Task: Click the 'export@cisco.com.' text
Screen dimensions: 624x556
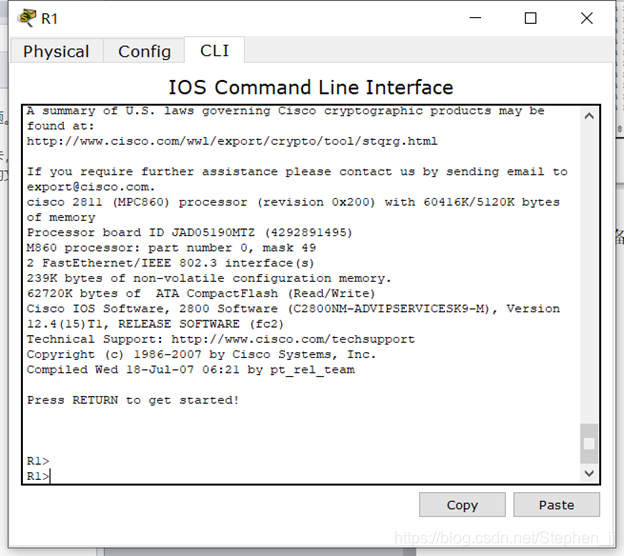Action: [91, 187]
